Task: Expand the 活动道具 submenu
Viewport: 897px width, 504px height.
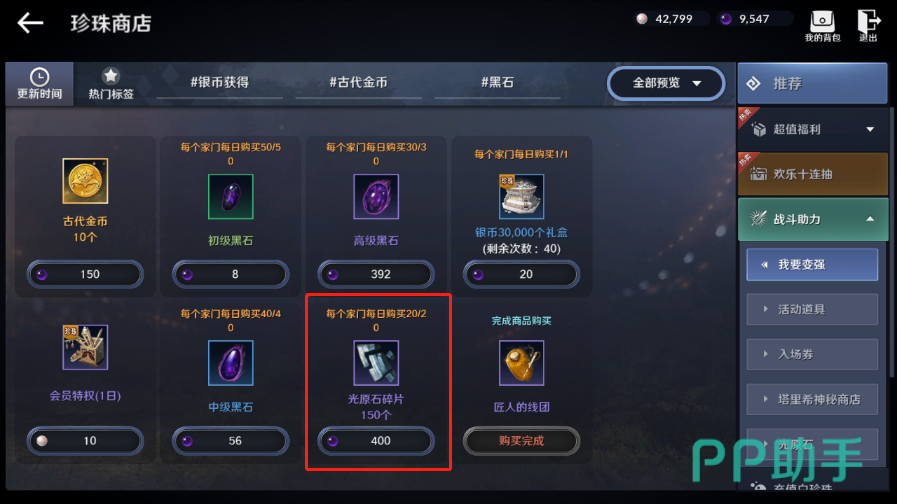Action: pos(812,309)
